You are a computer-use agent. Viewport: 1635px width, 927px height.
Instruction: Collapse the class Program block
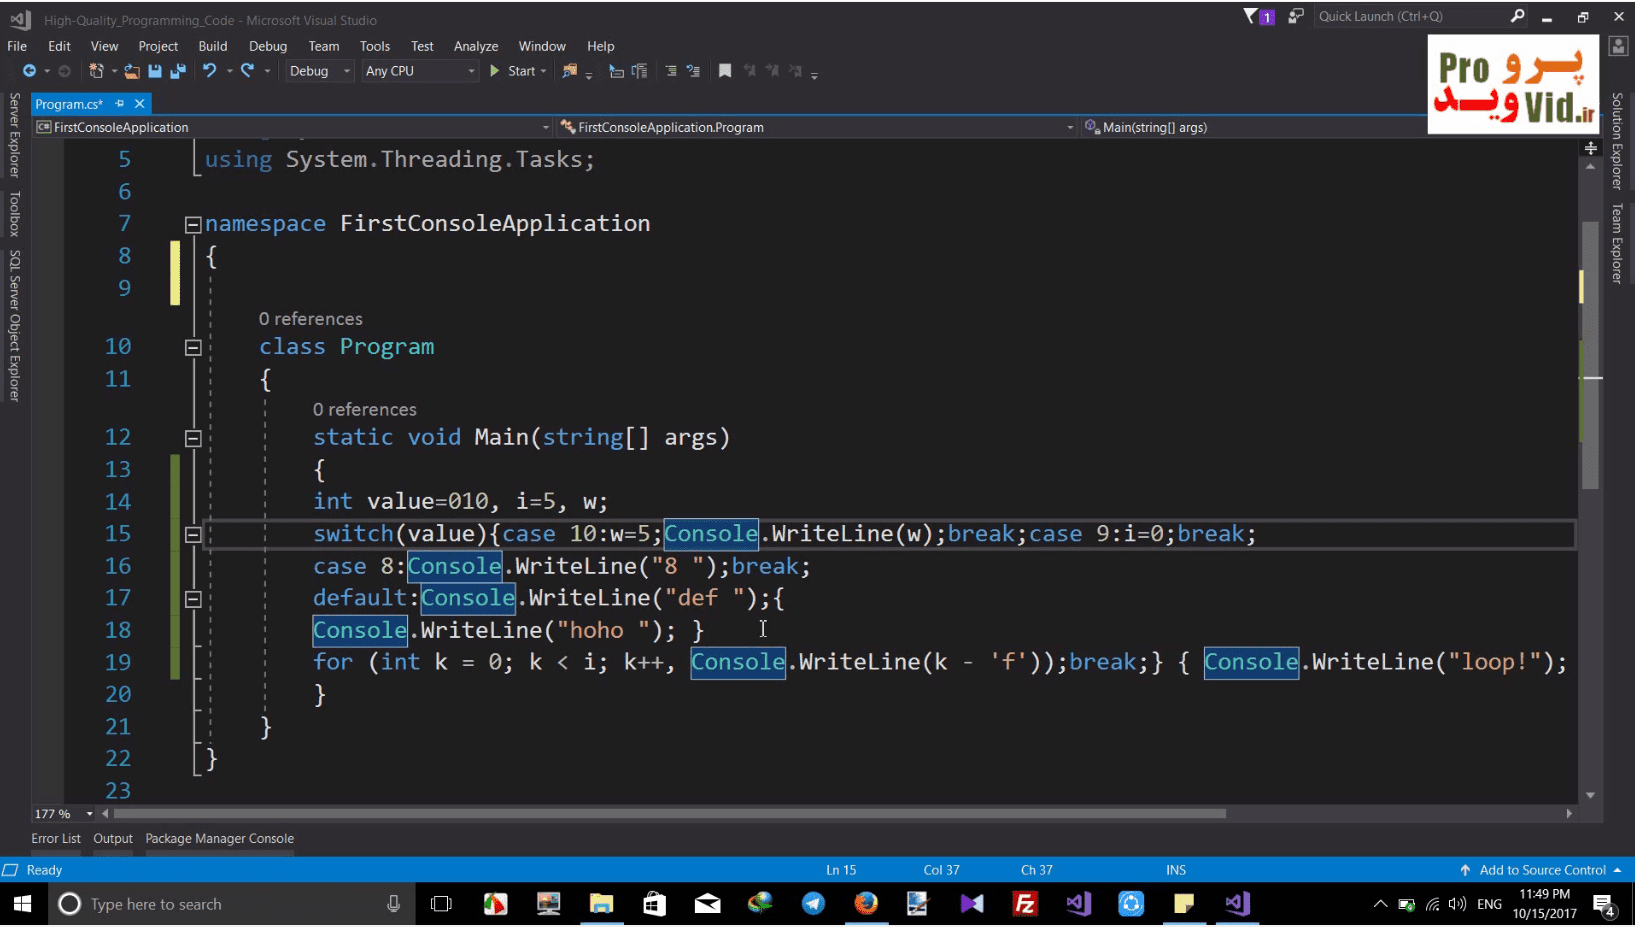pos(193,347)
